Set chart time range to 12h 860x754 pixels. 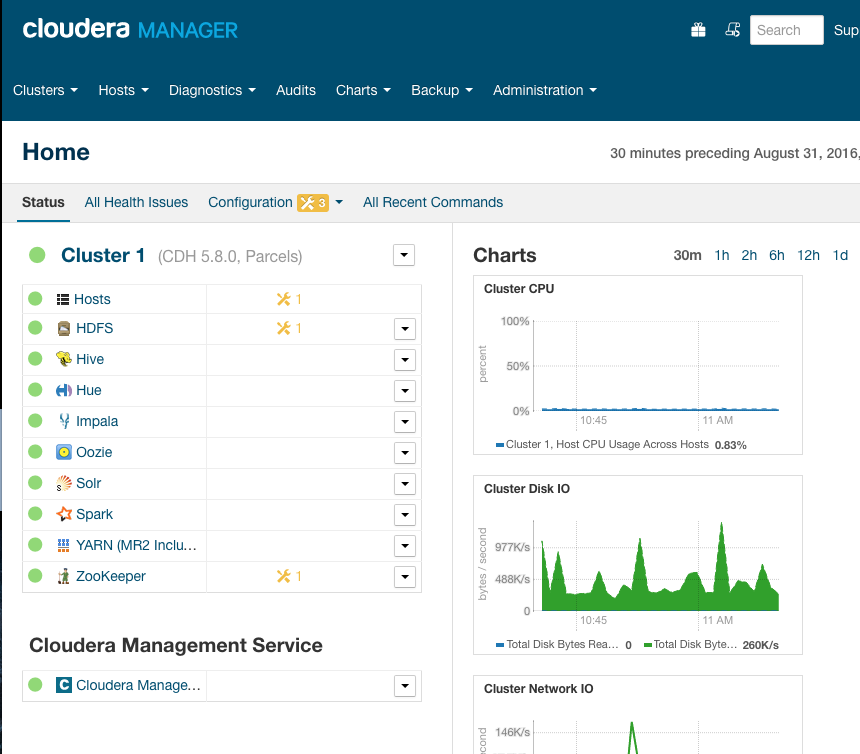pyautogui.click(x=808, y=256)
